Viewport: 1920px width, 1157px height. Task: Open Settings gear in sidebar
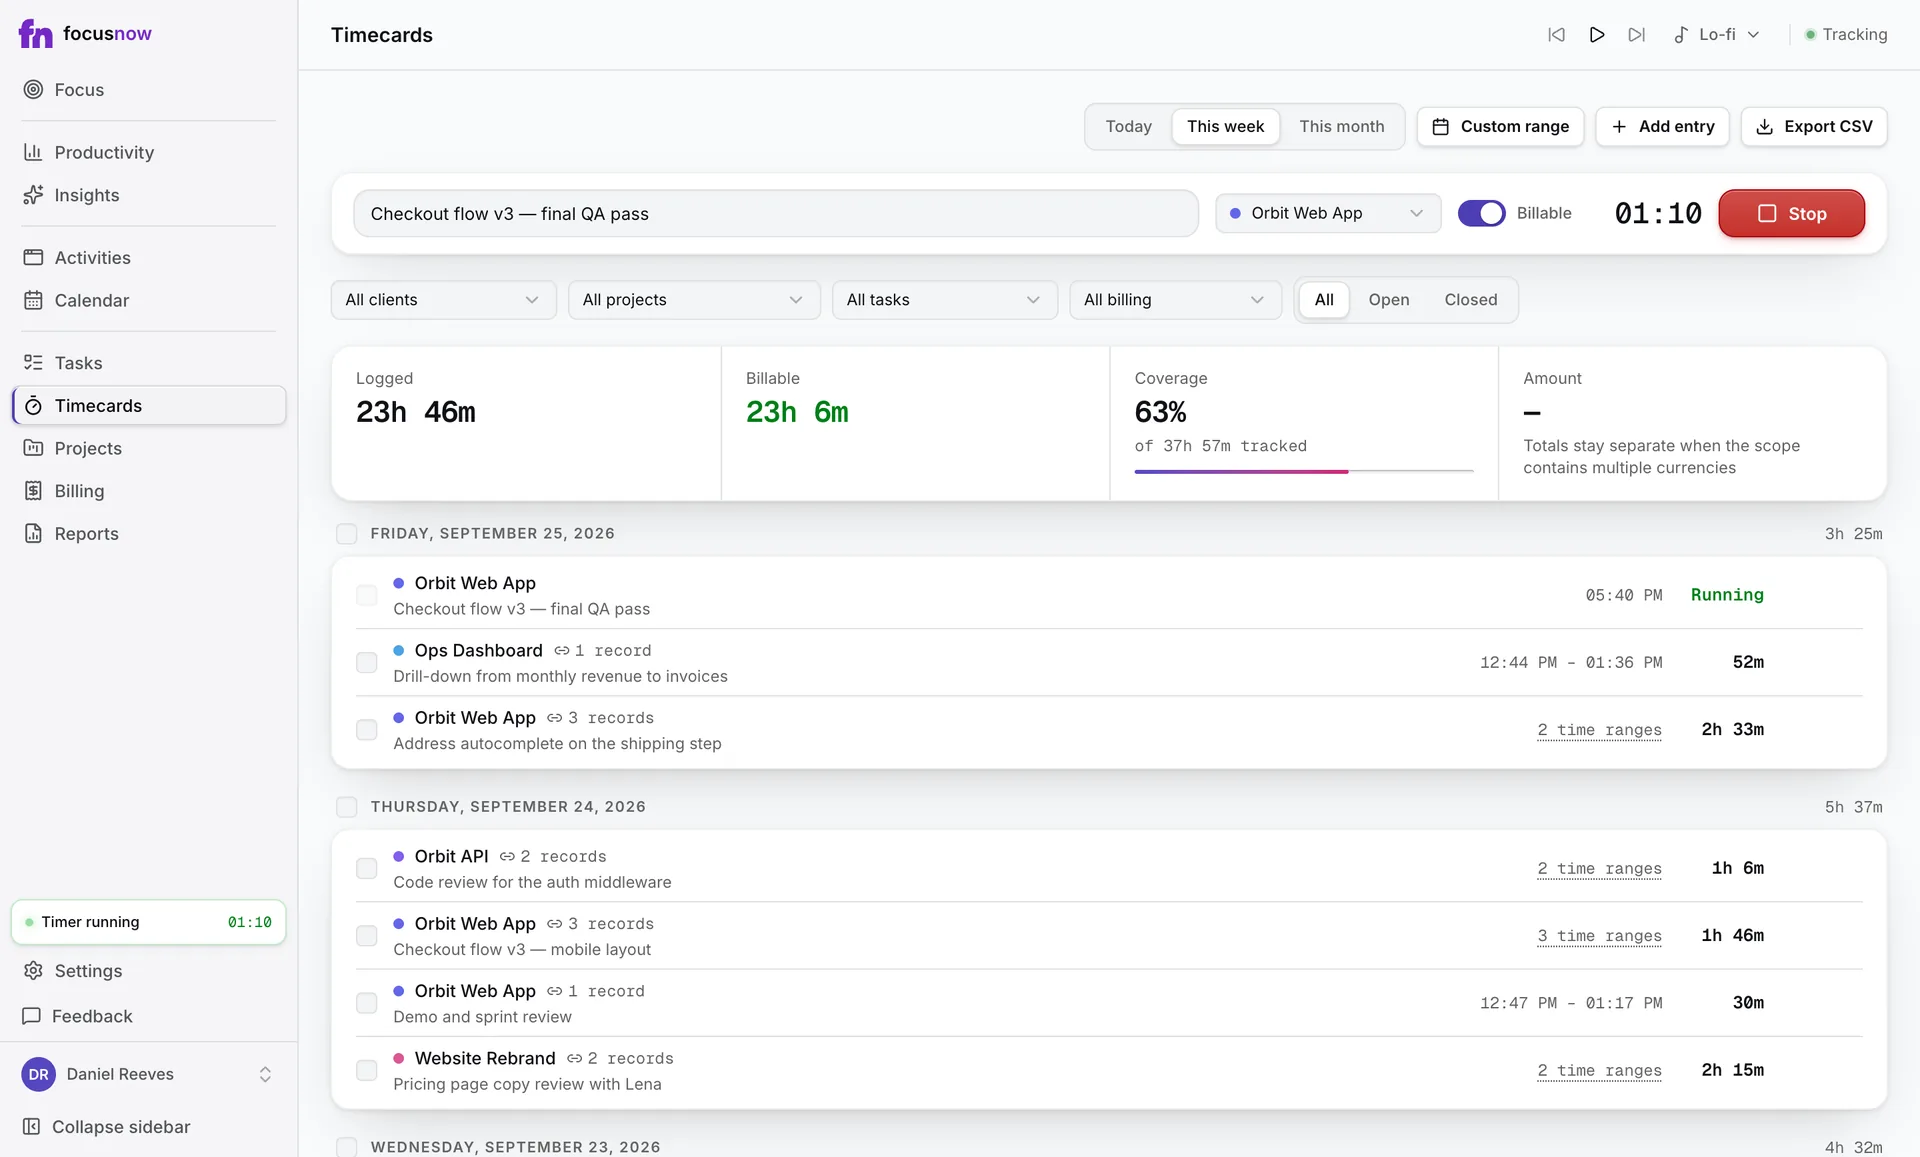[x=33, y=971]
